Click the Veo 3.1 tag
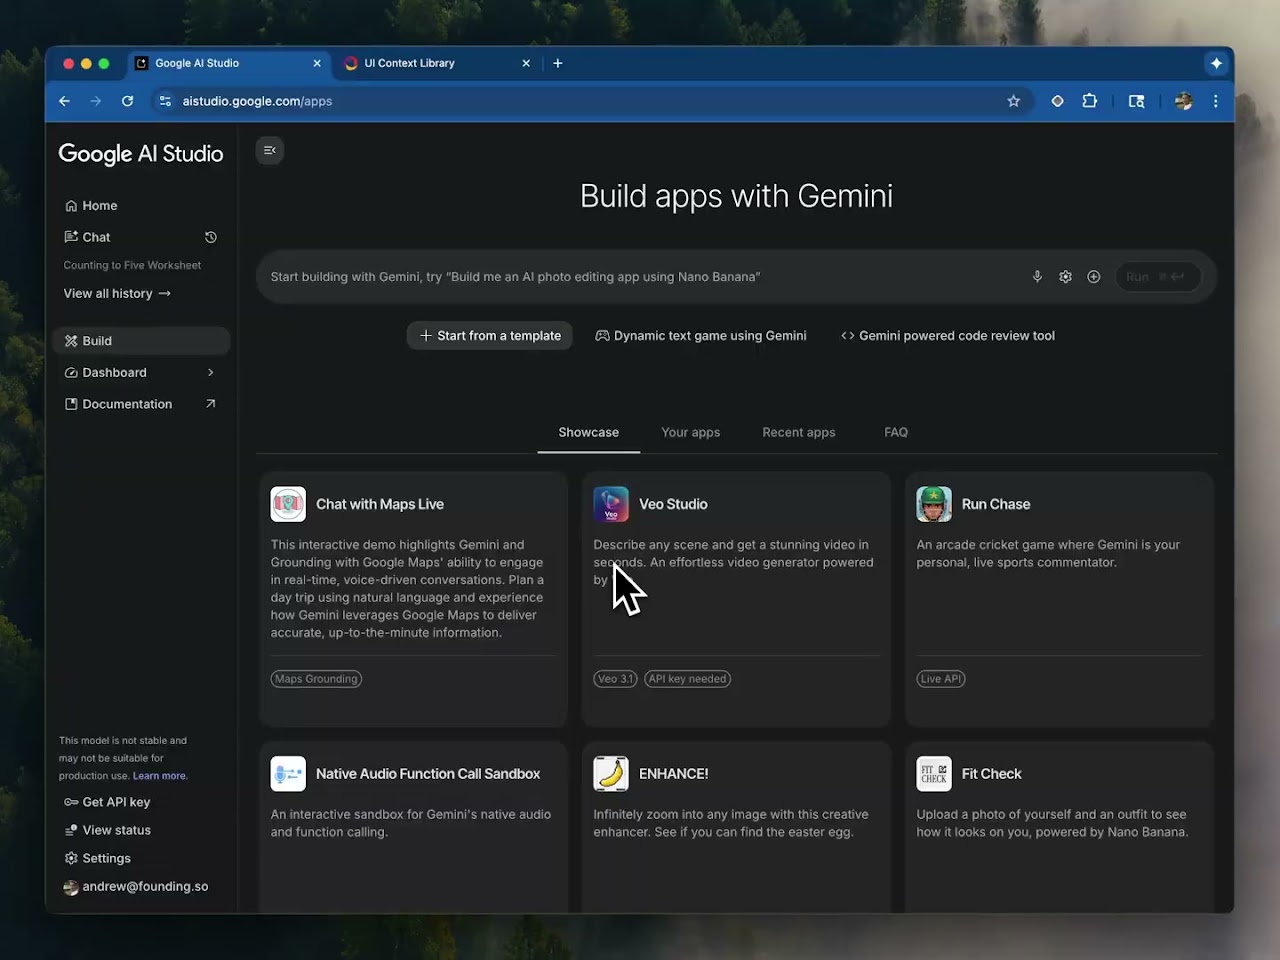The height and width of the screenshot is (960, 1280). click(x=615, y=679)
